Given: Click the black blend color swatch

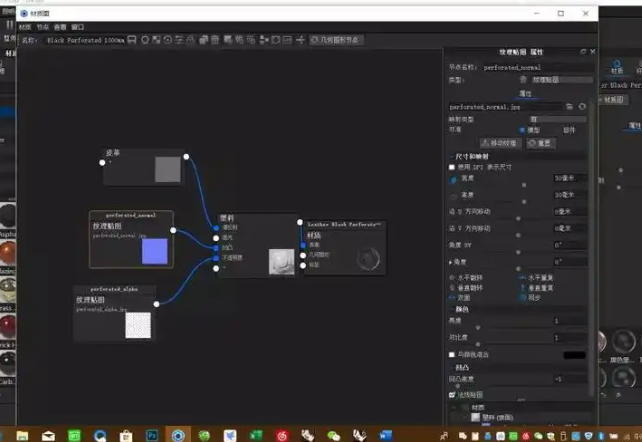Looking at the screenshot, I should (574, 355).
